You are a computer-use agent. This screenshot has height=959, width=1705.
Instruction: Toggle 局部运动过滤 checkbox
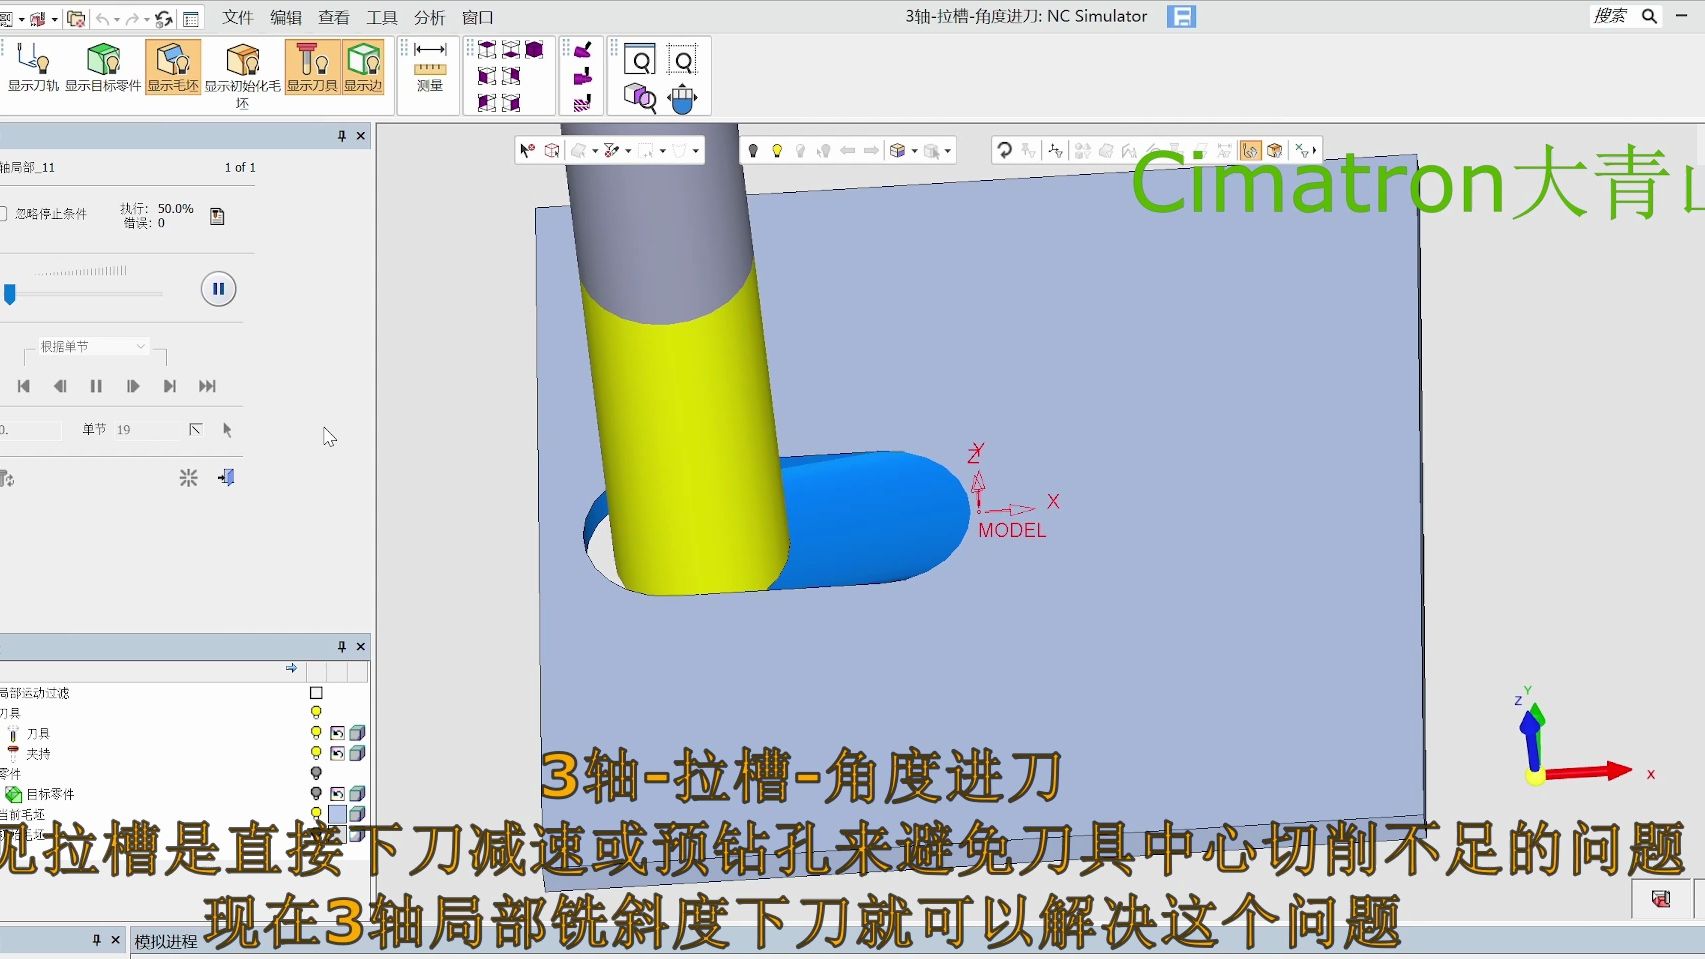point(316,693)
